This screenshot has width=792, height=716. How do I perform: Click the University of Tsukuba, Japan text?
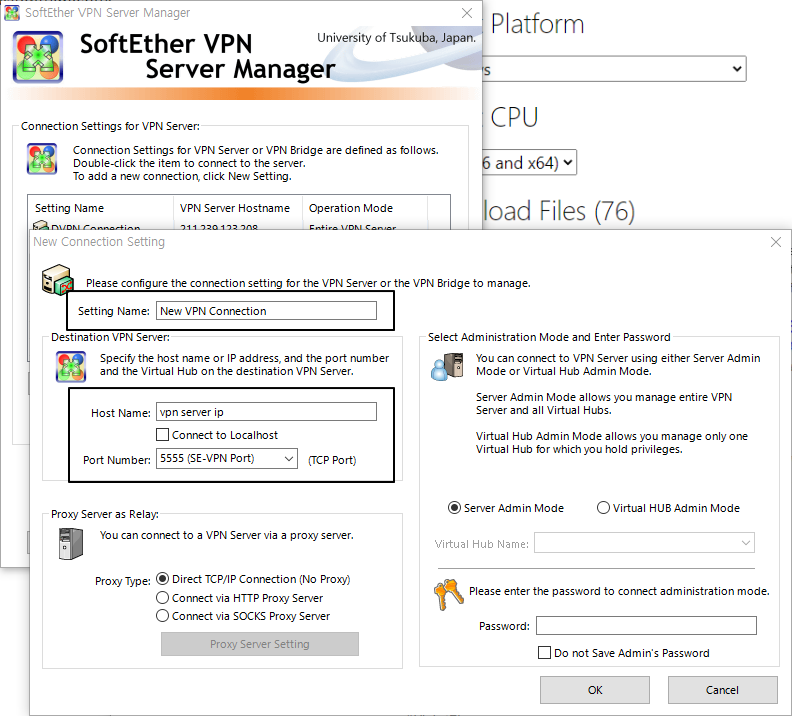397,38
